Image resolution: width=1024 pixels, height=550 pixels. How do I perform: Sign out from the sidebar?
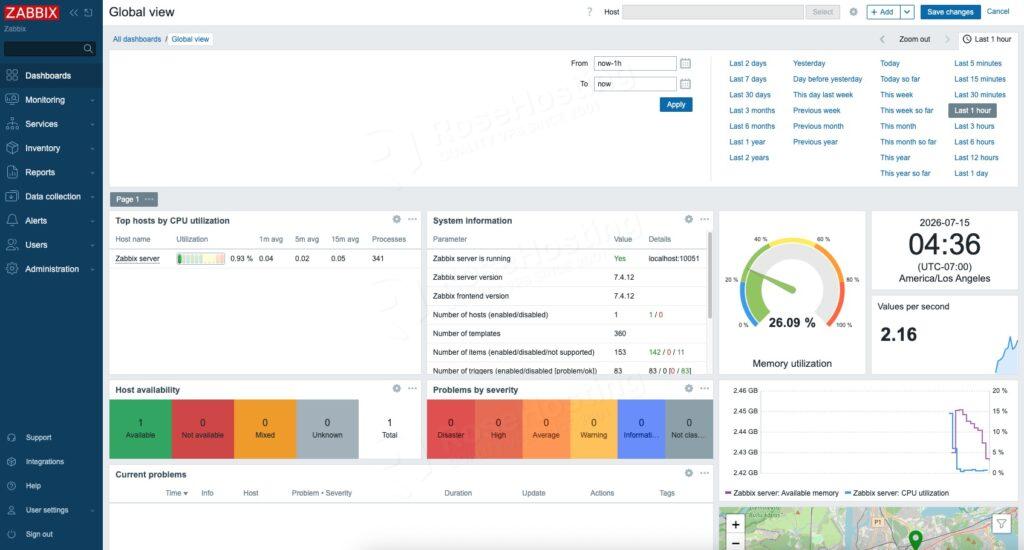(51, 534)
